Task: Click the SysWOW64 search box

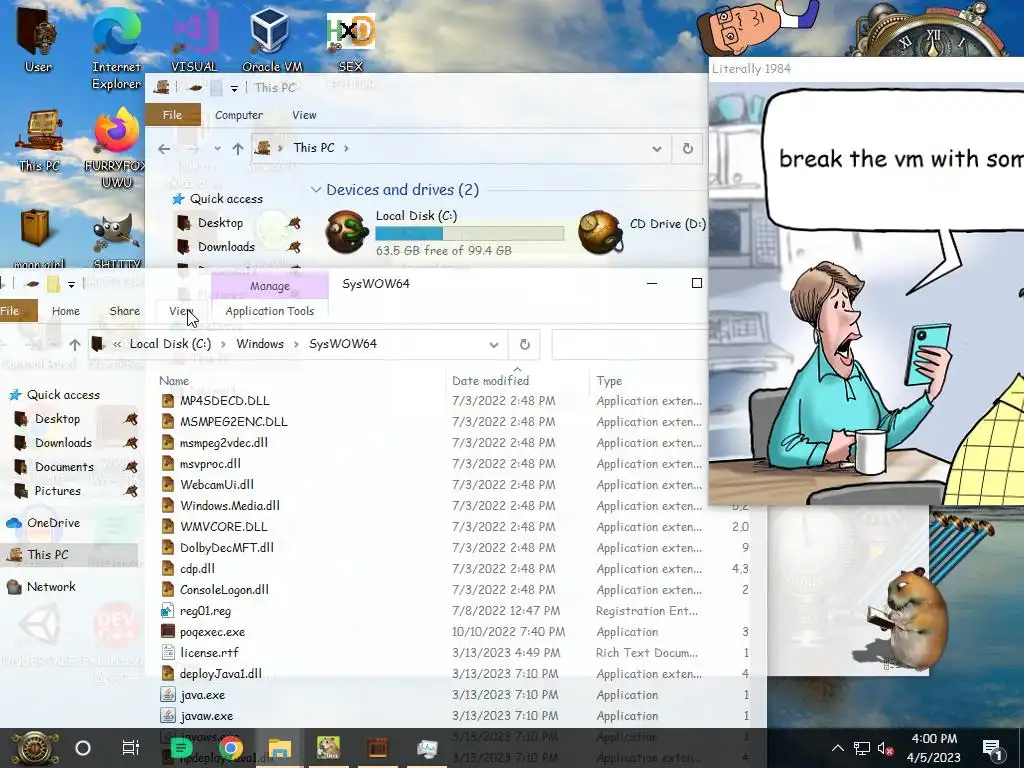Action: pos(630,344)
